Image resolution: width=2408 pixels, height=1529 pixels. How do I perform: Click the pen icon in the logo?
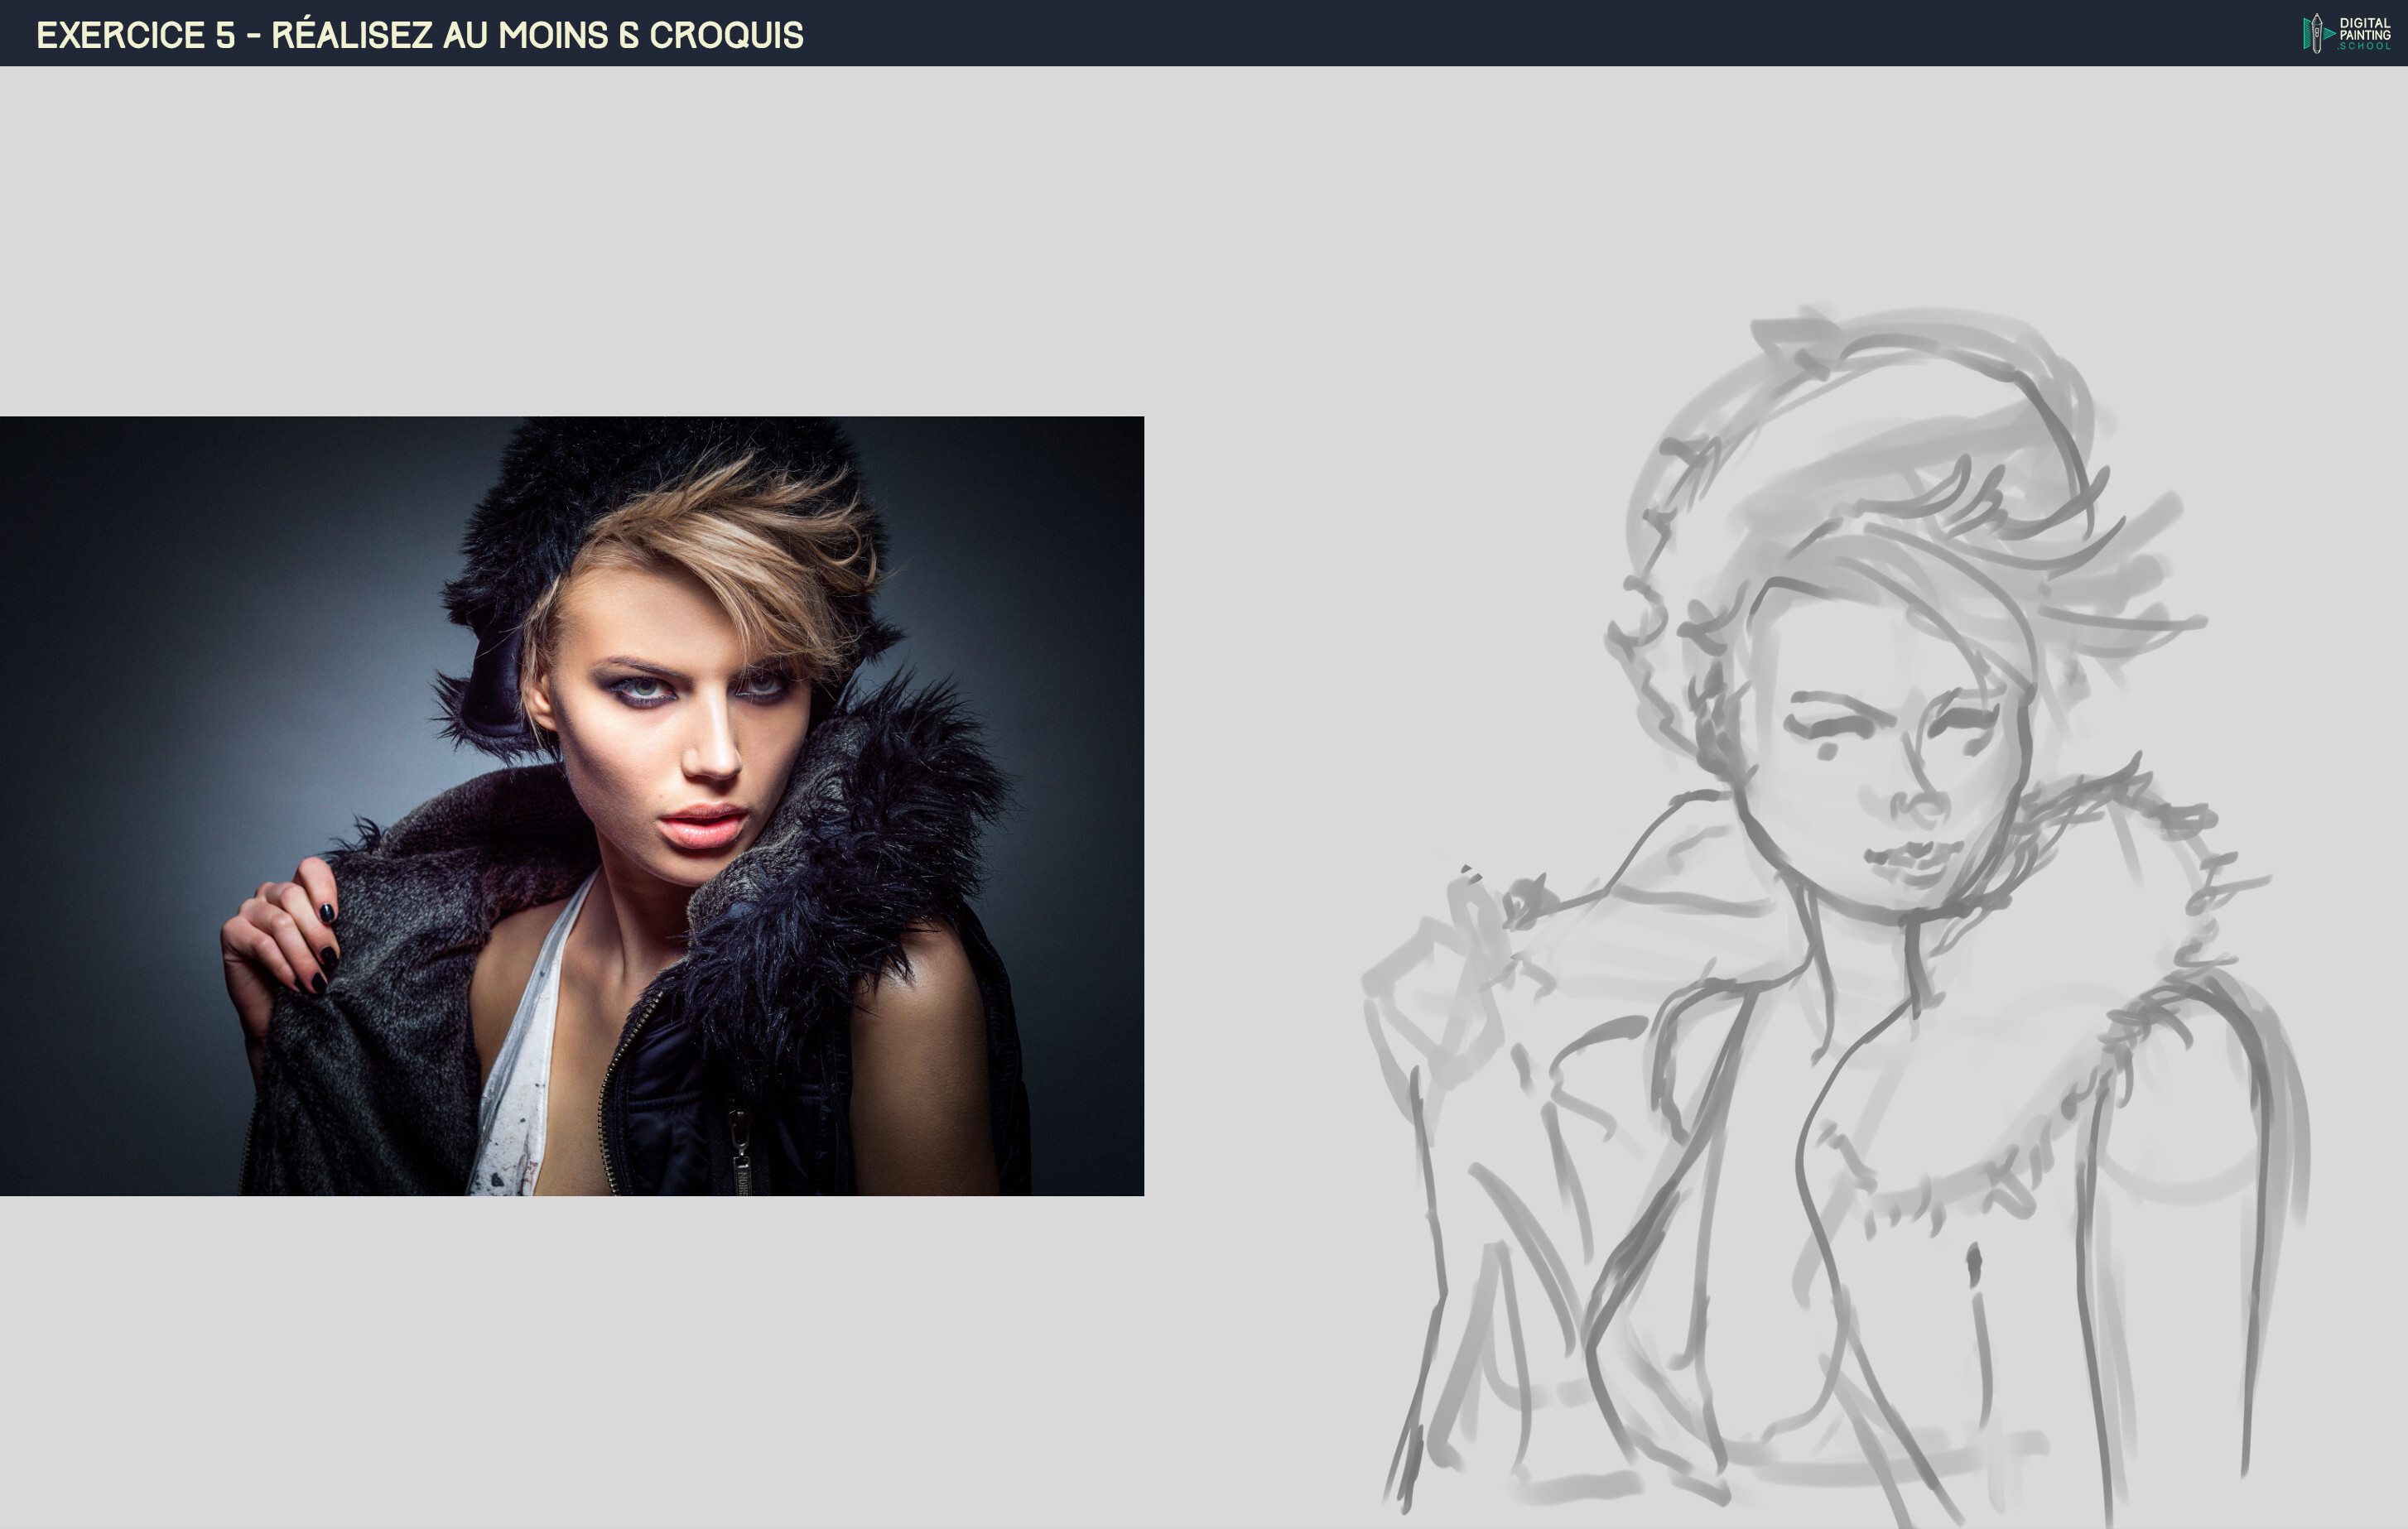(2316, 33)
